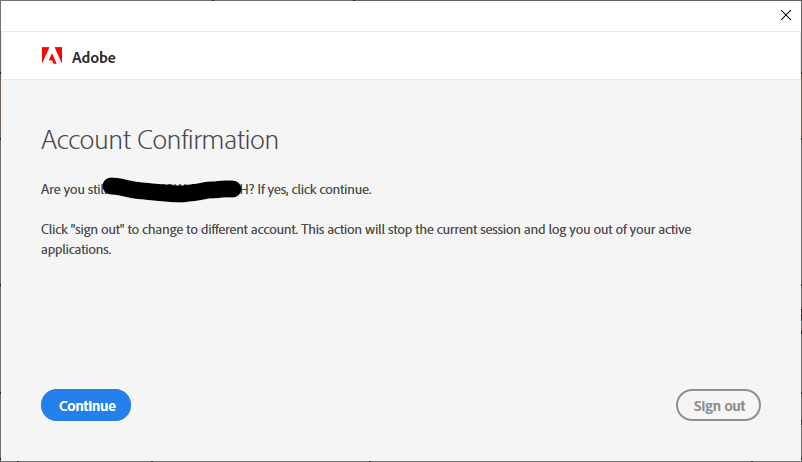The height and width of the screenshot is (462, 802).
Task: Click the "Are you still" text
Action: pyautogui.click(x=72, y=189)
